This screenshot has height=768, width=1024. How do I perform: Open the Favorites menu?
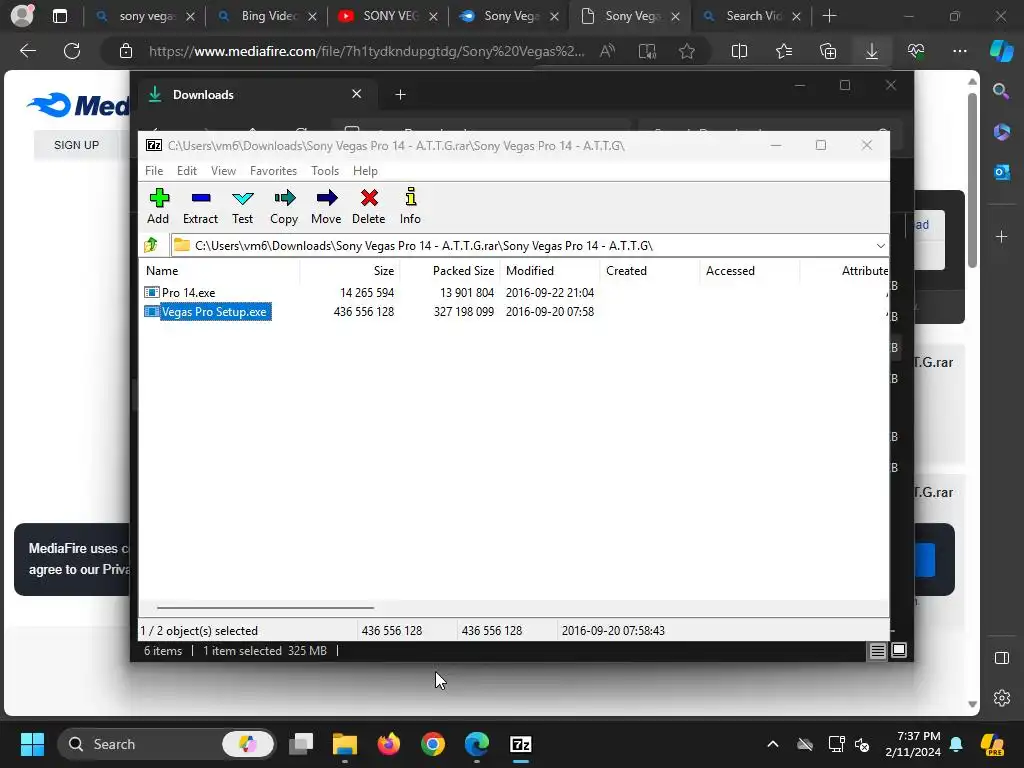(273, 170)
